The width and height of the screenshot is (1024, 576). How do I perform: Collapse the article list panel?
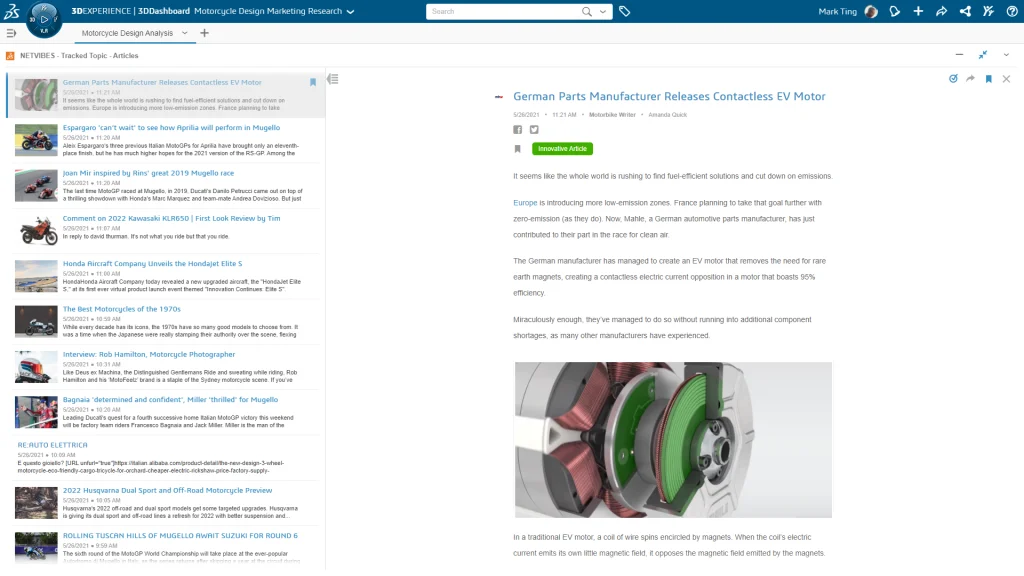click(333, 79)
